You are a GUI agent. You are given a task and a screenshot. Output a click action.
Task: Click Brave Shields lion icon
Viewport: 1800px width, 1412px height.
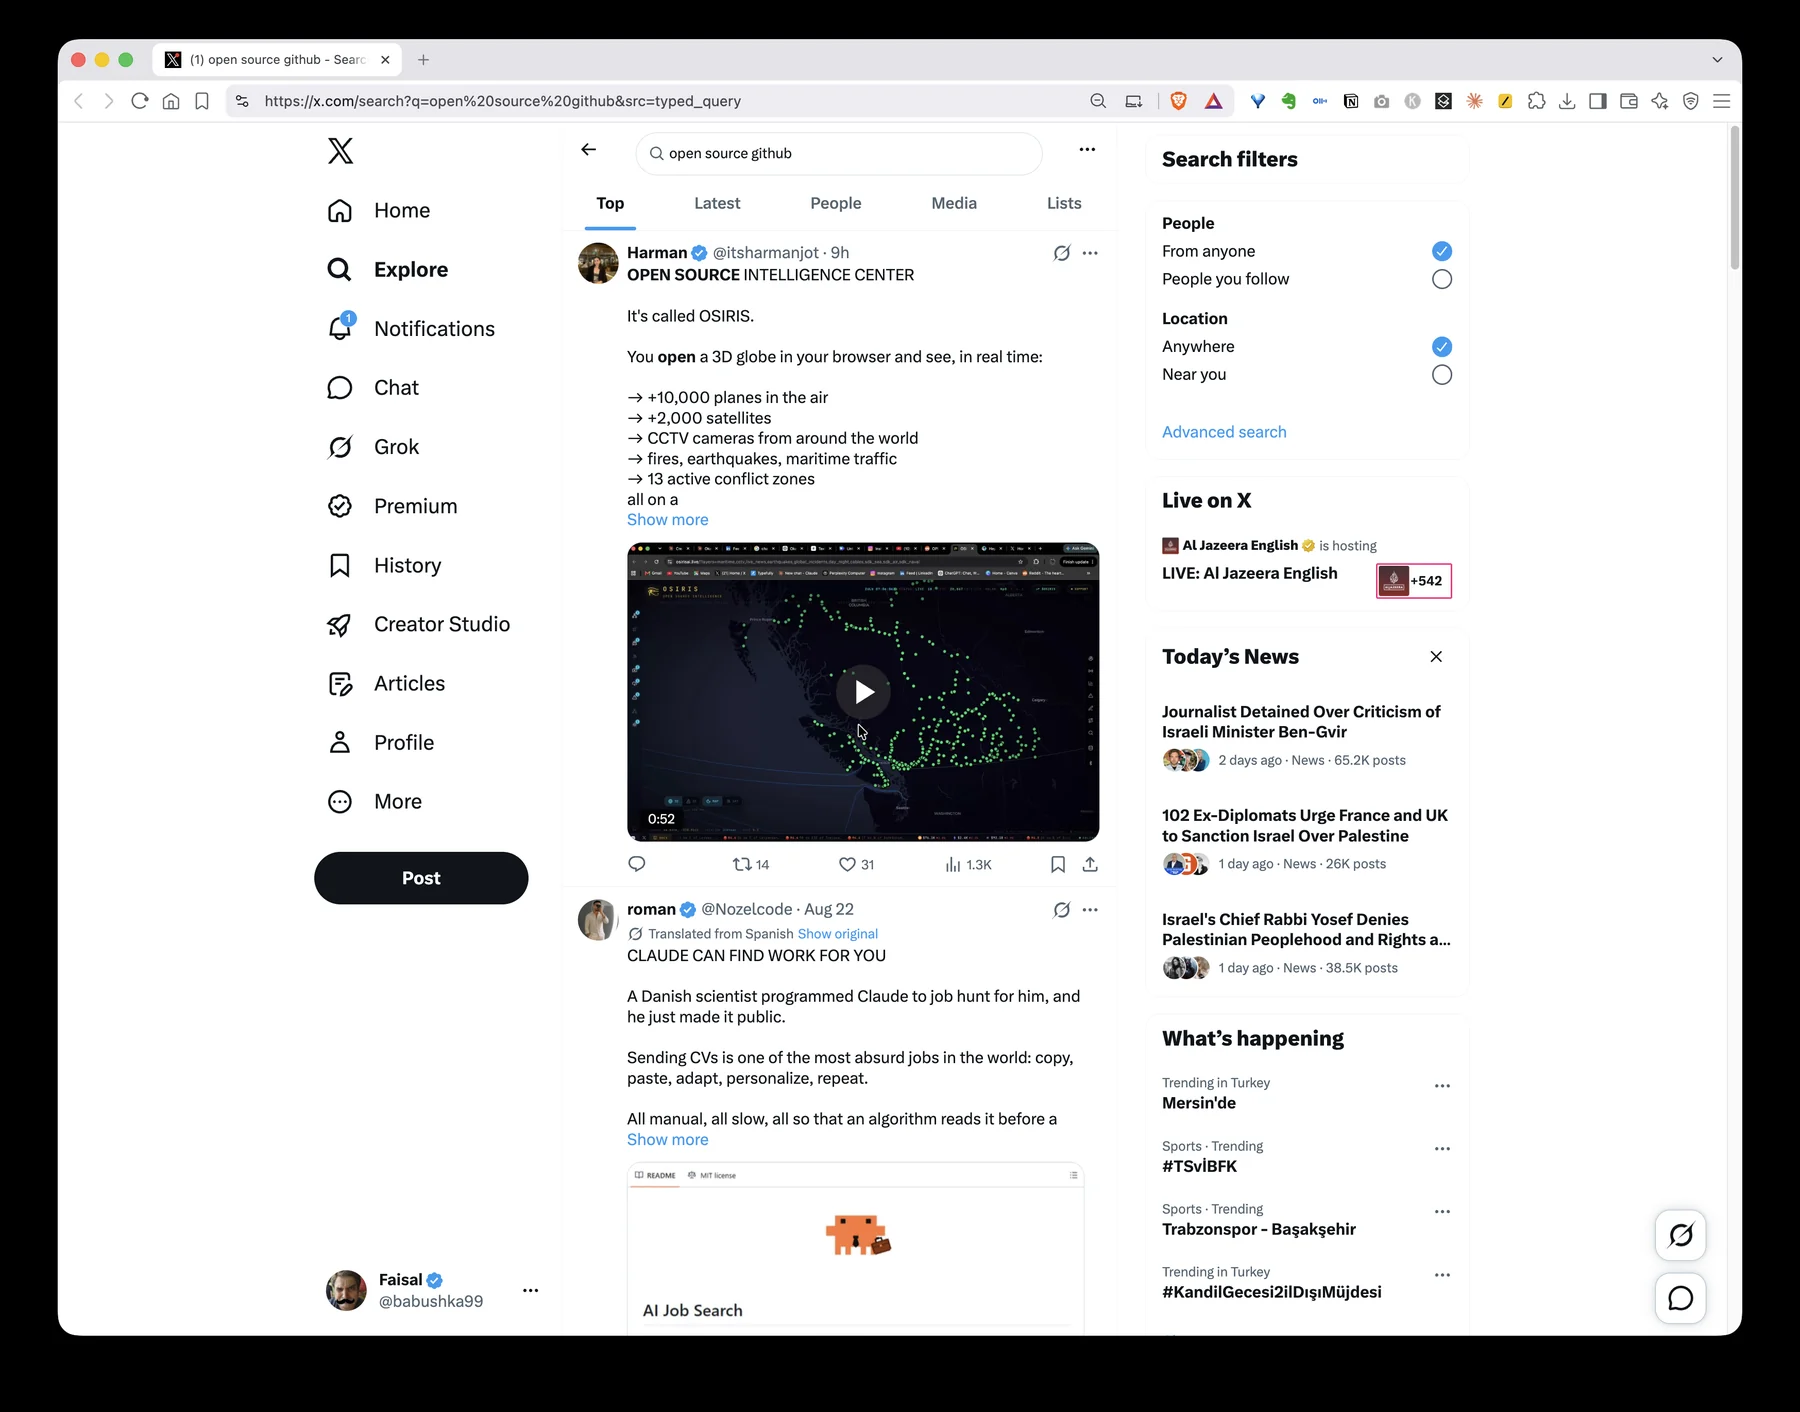[x=1179, y=101]
